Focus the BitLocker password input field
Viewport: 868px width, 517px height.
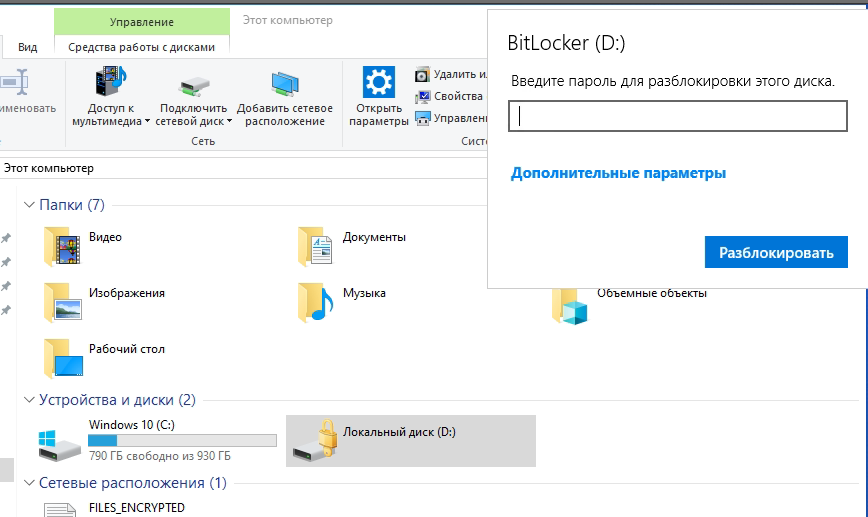pos(678,116)
